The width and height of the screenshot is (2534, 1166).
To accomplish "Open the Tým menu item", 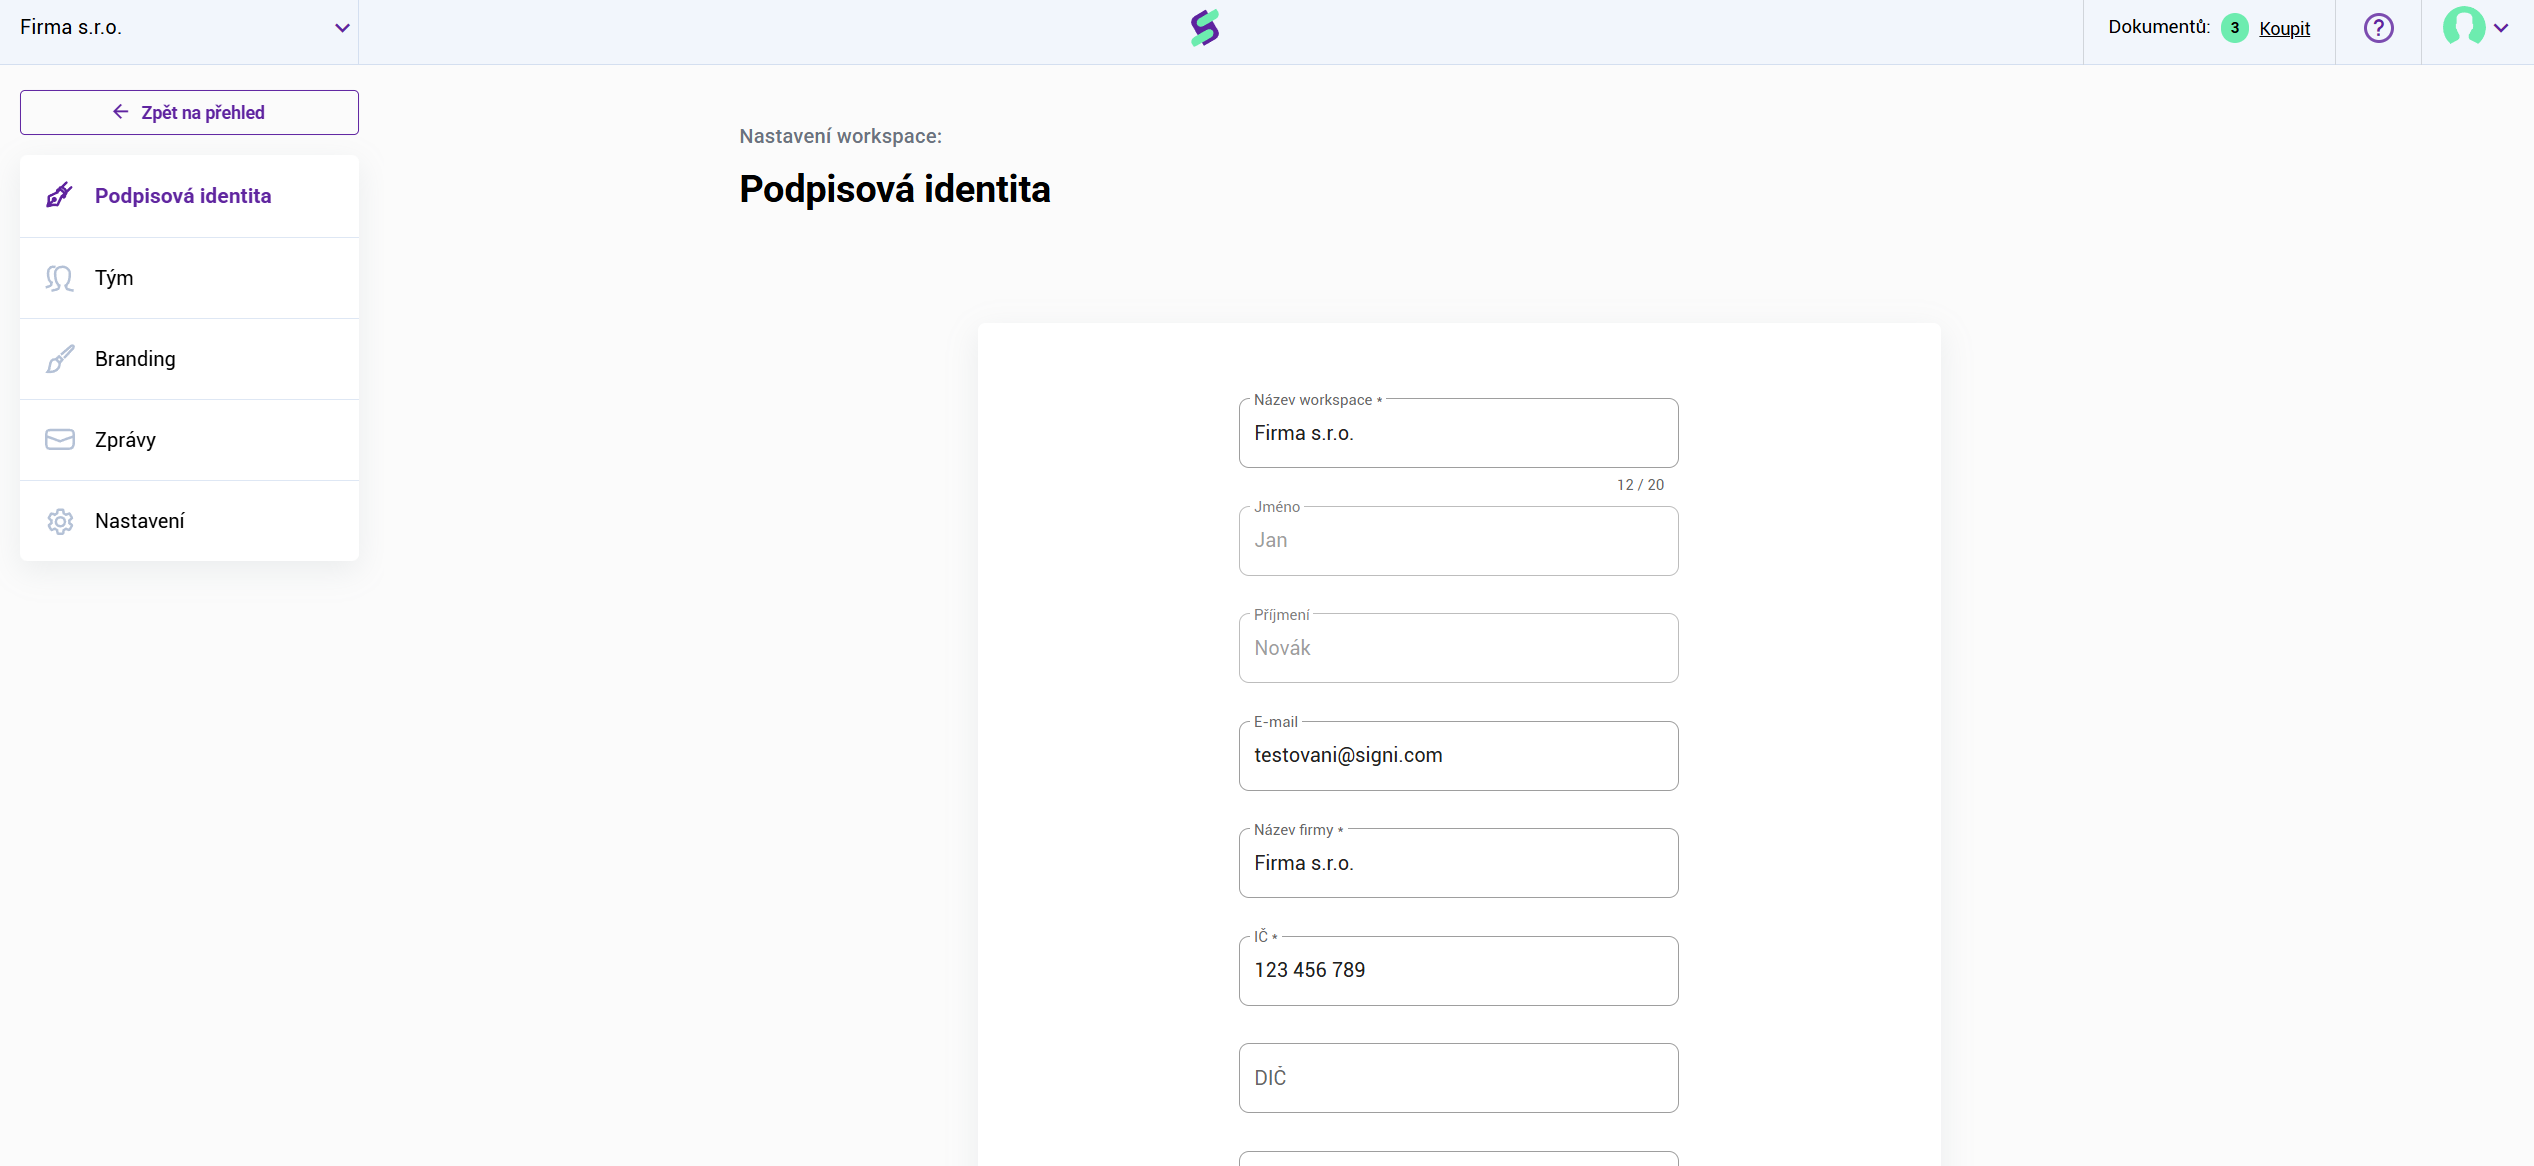I will point(114,278).
